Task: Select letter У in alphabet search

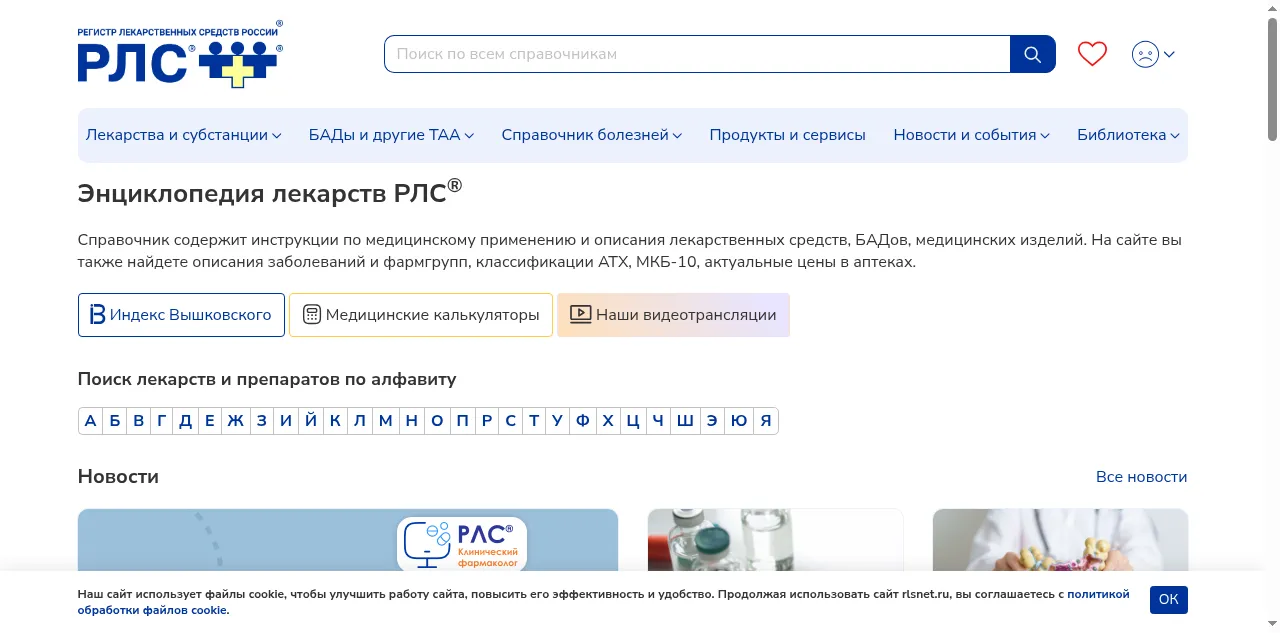Action: [557, 421]
